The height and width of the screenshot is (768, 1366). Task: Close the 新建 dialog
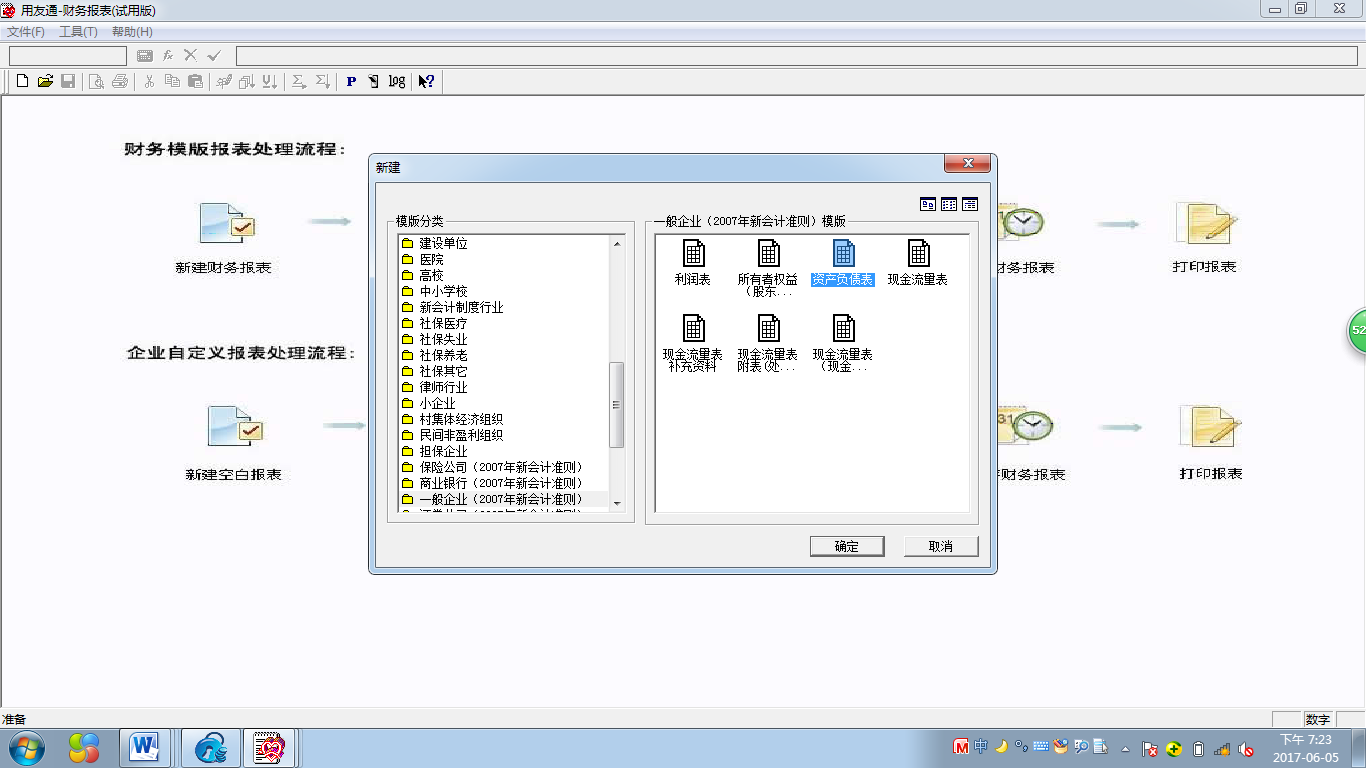967,164
